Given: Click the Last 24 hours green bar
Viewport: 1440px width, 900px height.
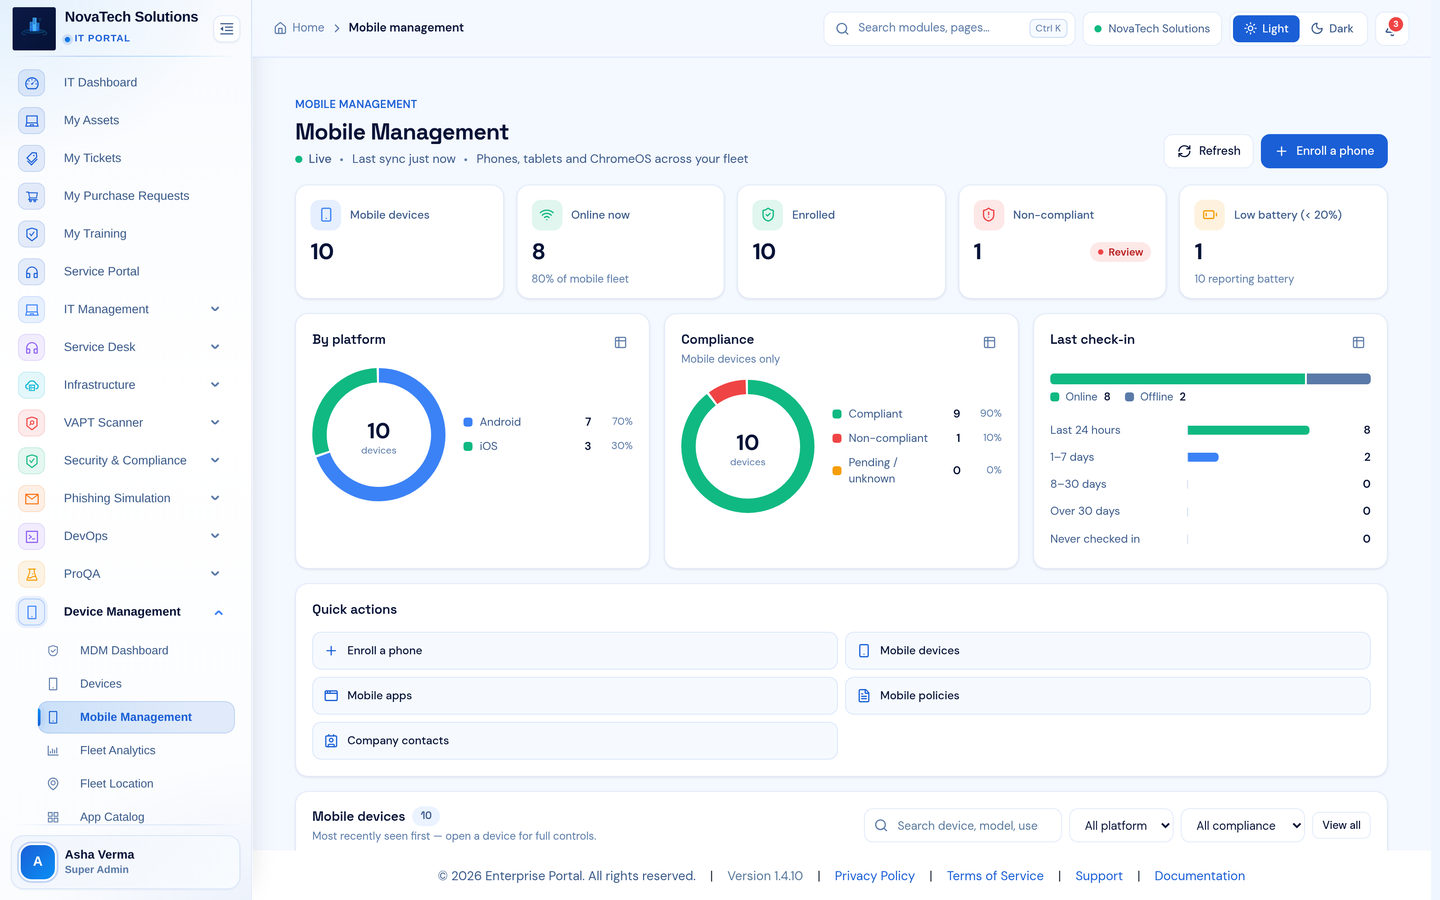Looking at the screenshot, I should (x=1248, y=430).
